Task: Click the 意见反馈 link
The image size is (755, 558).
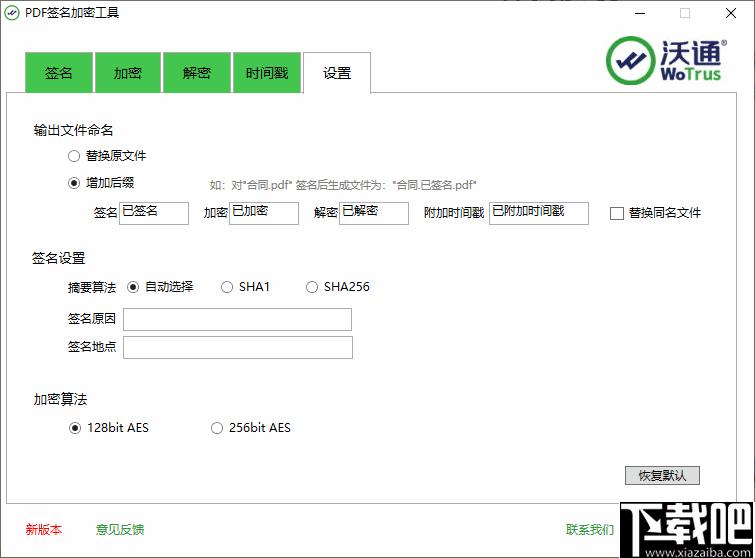Action: coord(120,530)
